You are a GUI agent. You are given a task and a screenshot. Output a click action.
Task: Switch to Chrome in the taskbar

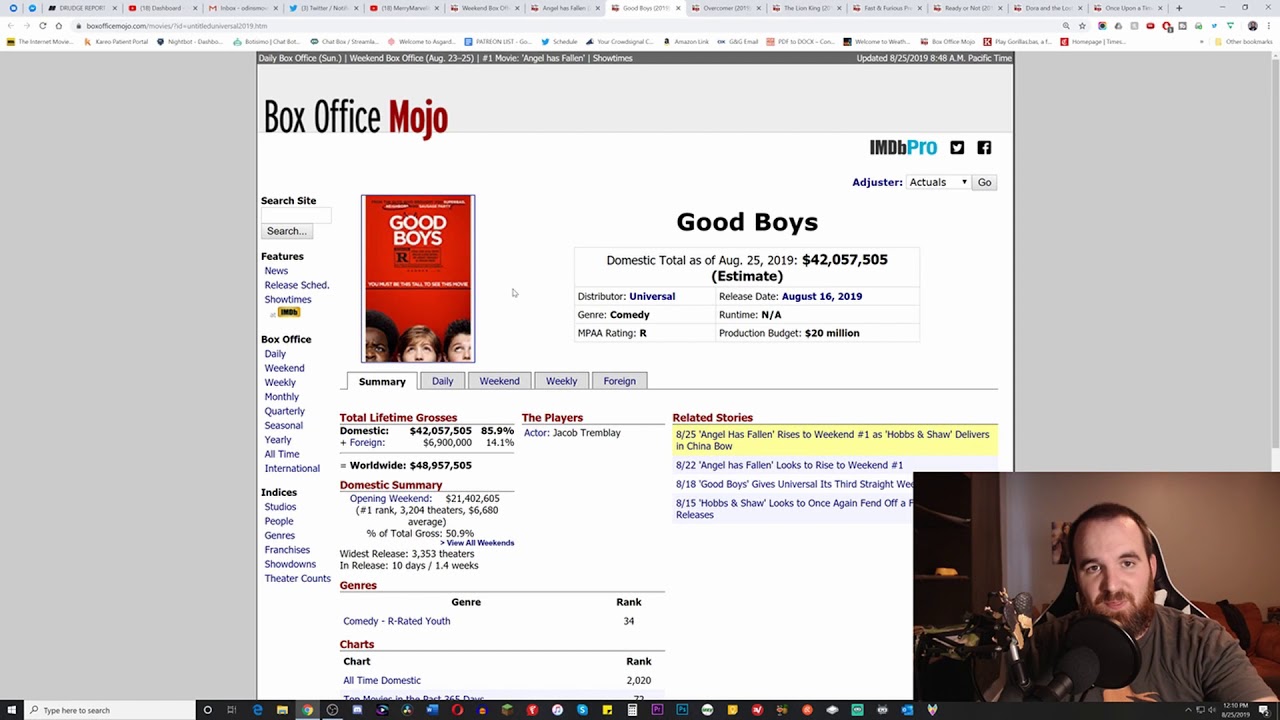[307, 710]
